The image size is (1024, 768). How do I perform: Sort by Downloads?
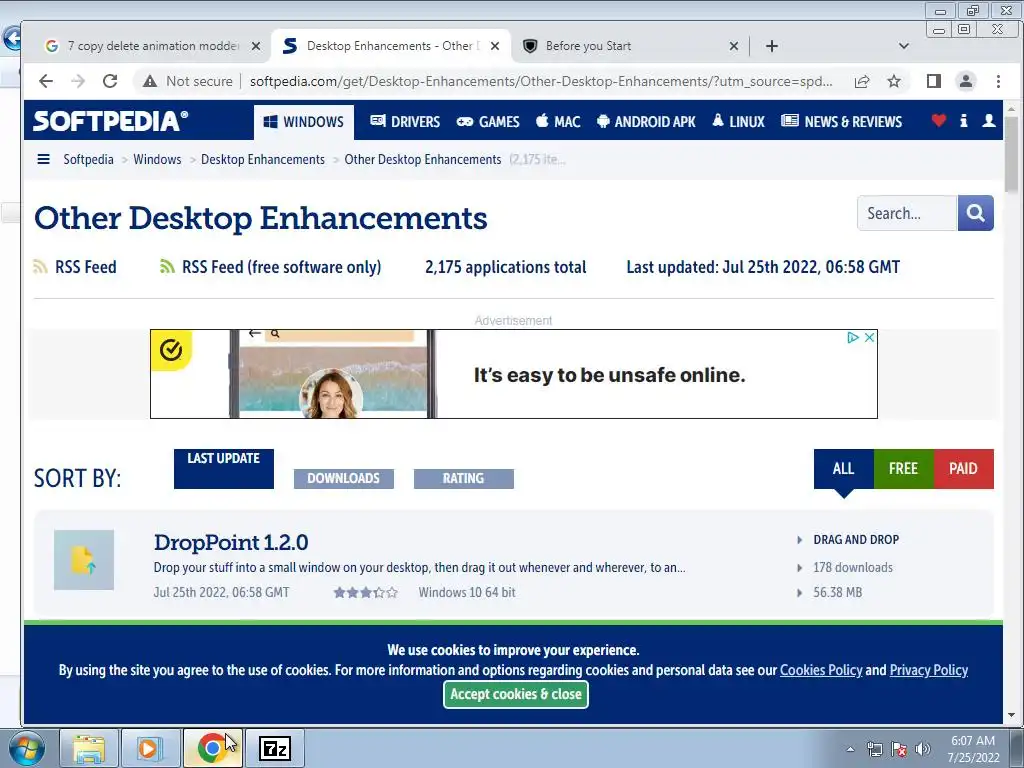tap(344, 479)
